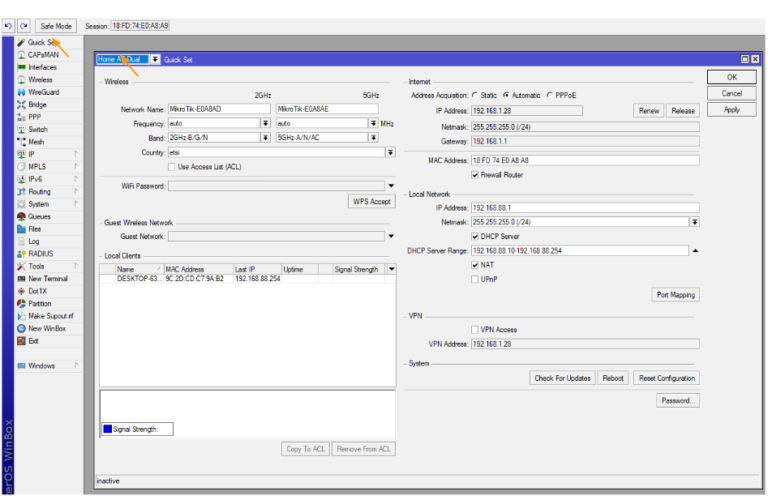Sort clients by MAC Address column
Viewport: 768px width, 500px height.
198,269
